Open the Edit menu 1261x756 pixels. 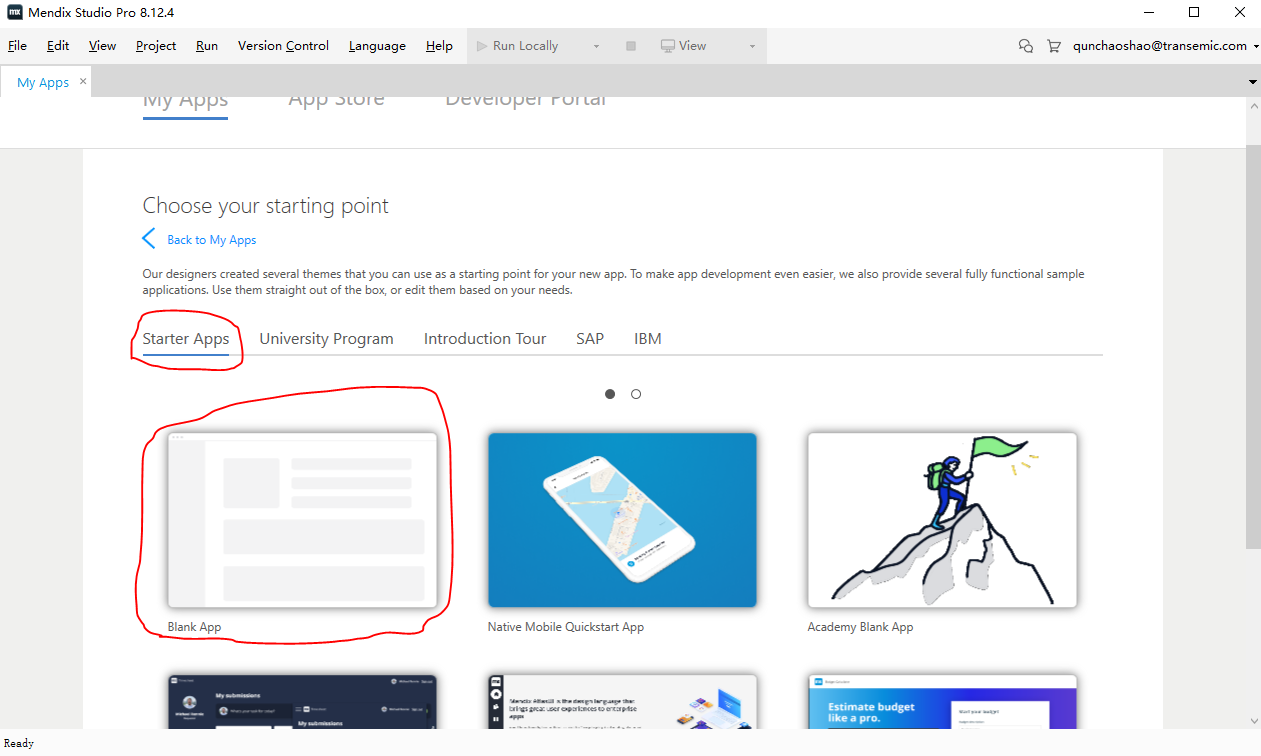coord(58,46)
